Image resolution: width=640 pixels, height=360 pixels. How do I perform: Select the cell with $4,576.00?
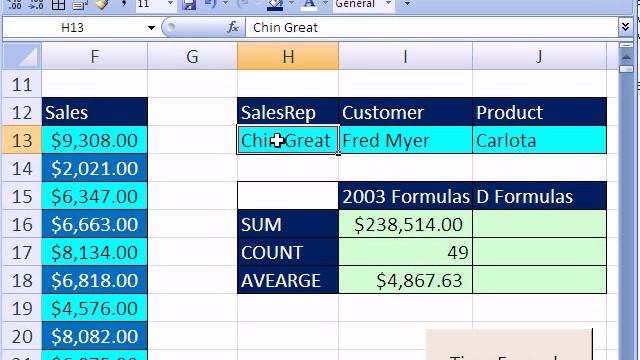coord(95,308)
